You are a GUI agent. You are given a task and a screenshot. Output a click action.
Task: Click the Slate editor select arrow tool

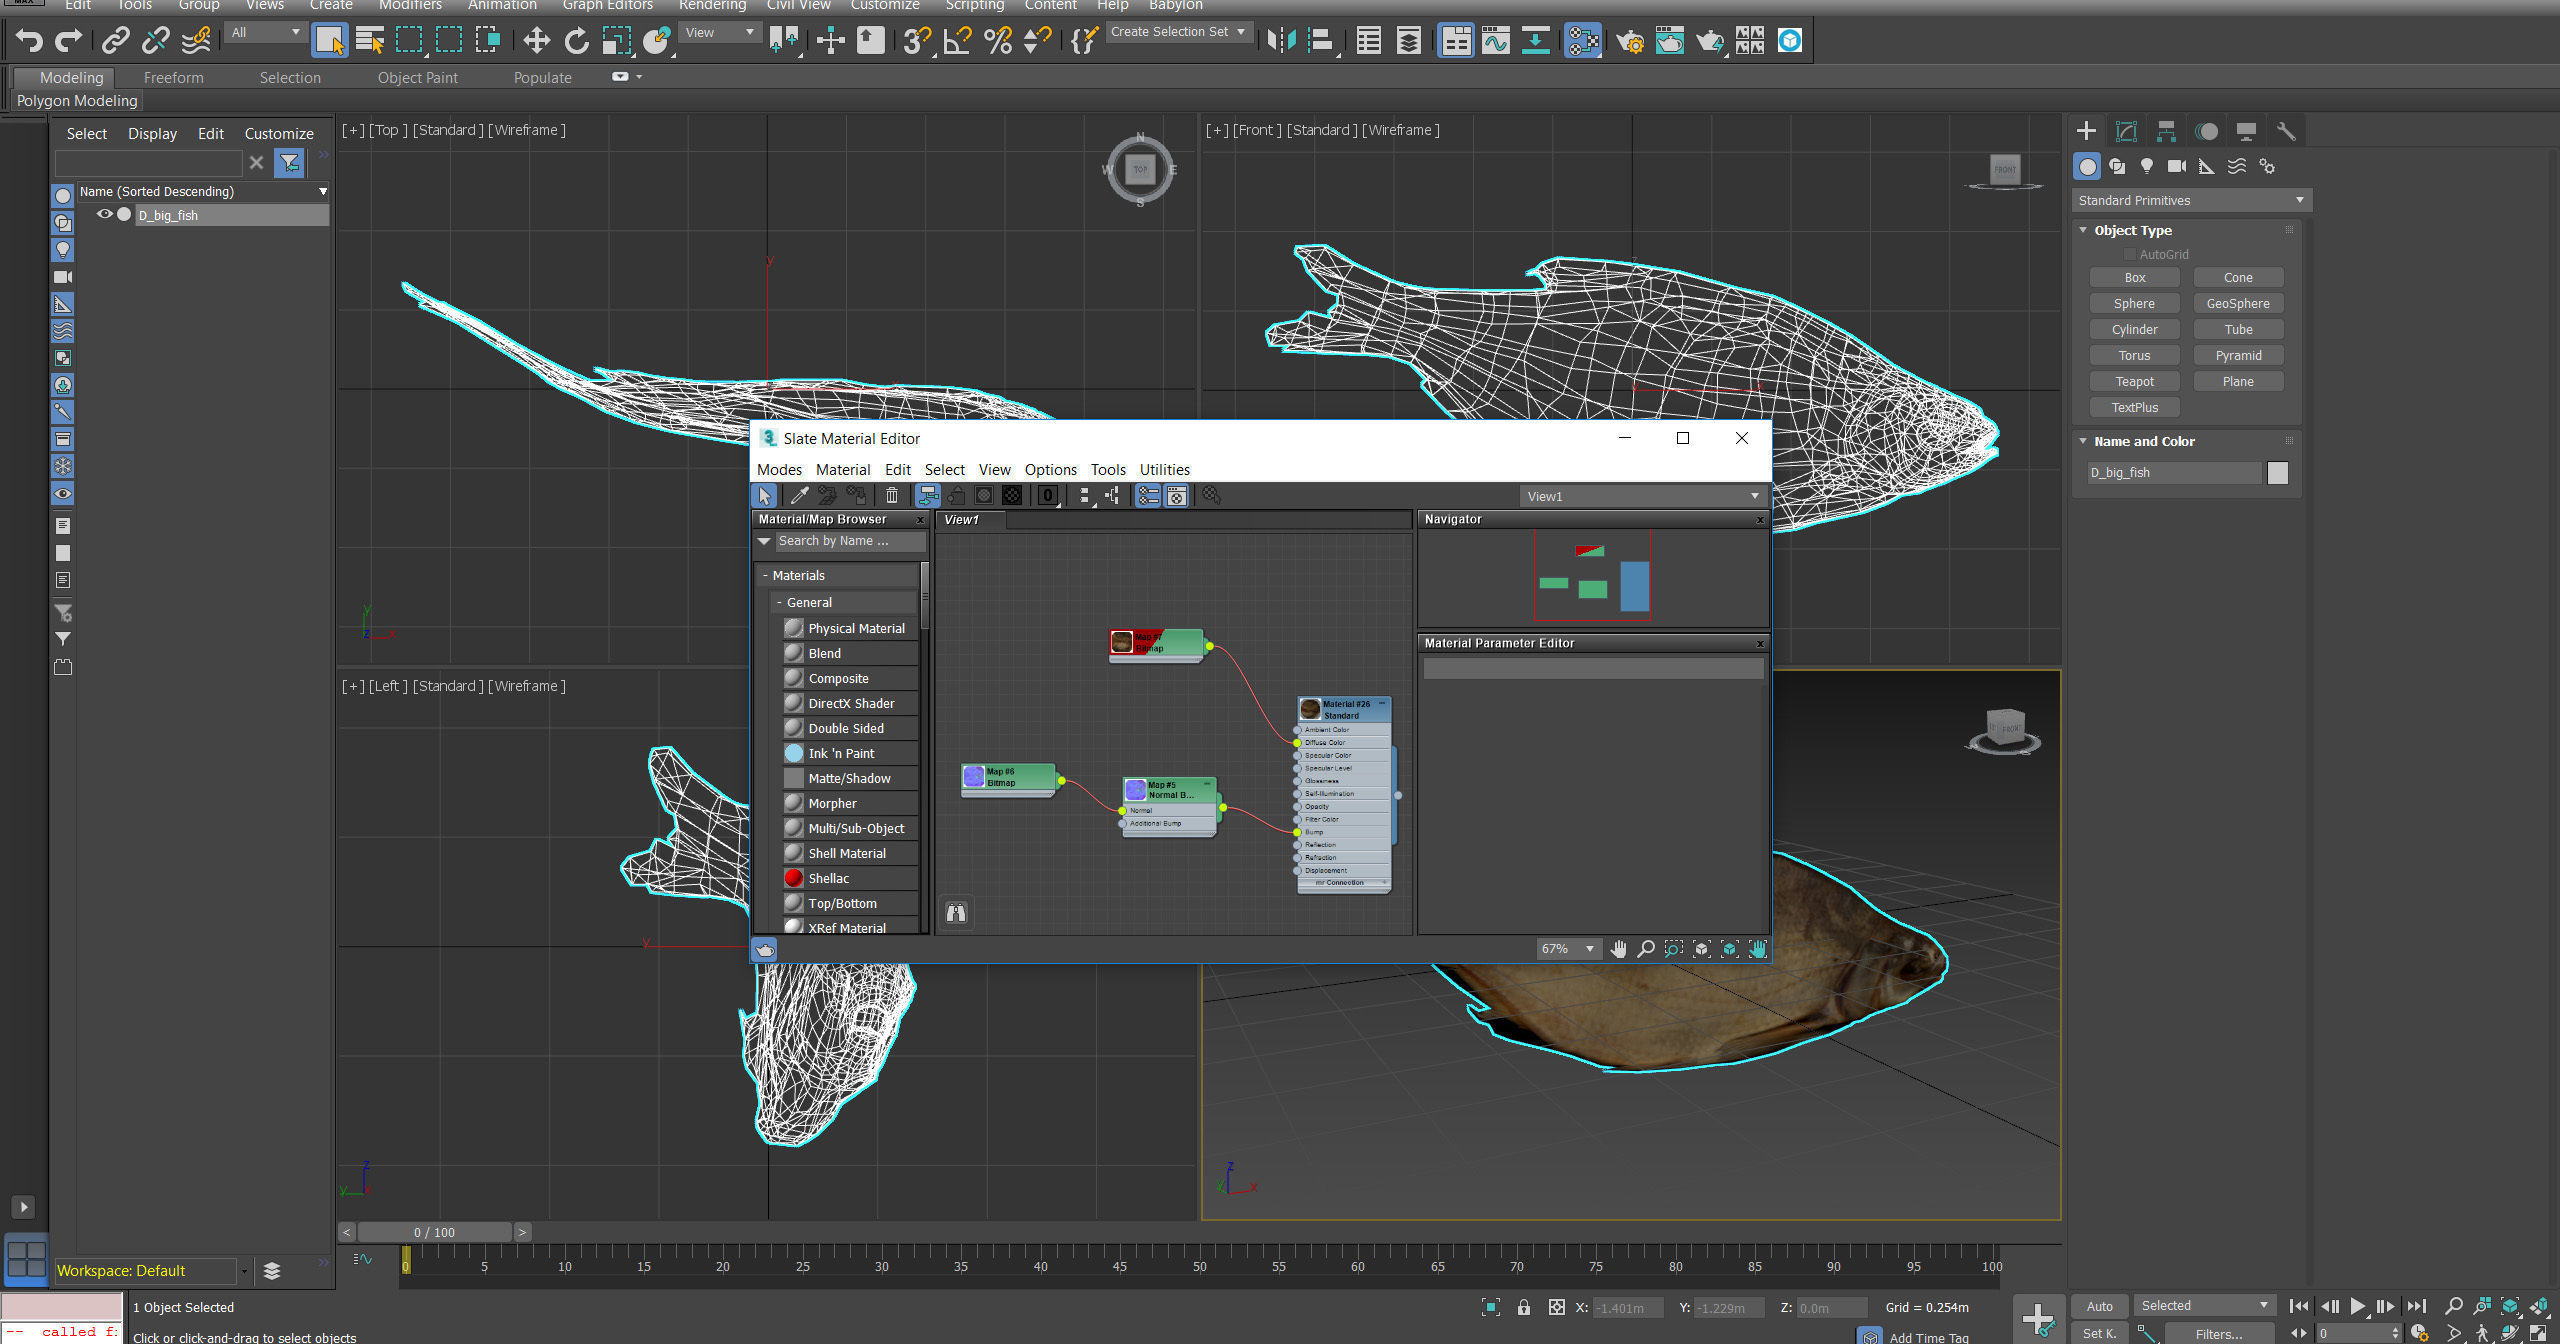coord(765,496)
